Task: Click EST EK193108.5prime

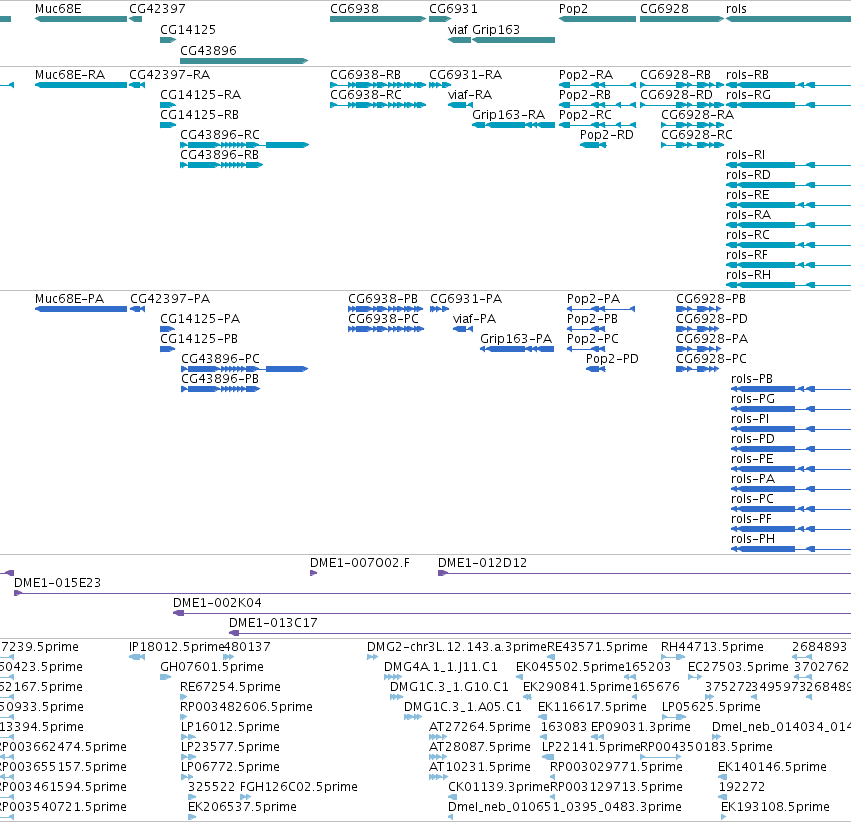Action: [x=775, y=806]
